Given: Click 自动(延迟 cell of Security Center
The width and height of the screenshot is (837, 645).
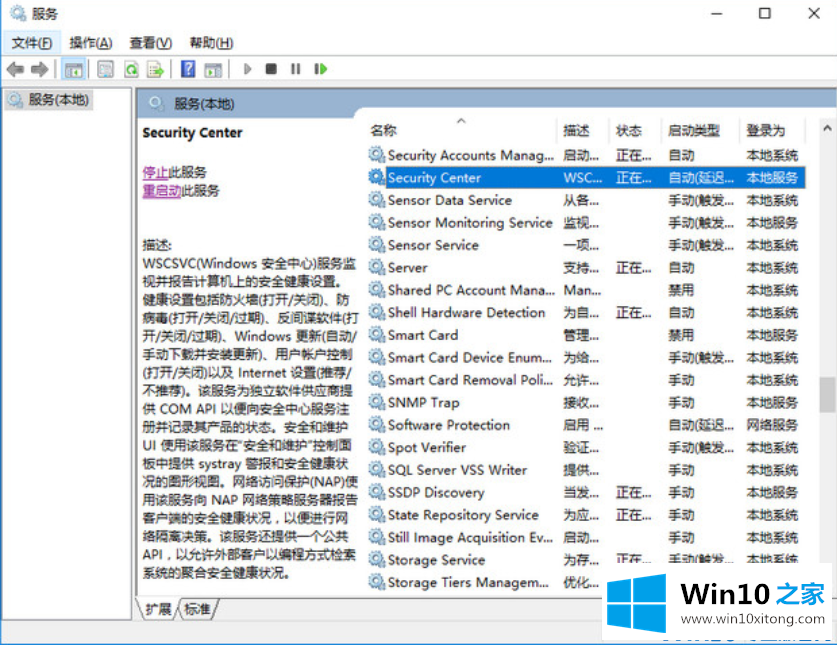Looking at the screenshot, I should 701,177.
